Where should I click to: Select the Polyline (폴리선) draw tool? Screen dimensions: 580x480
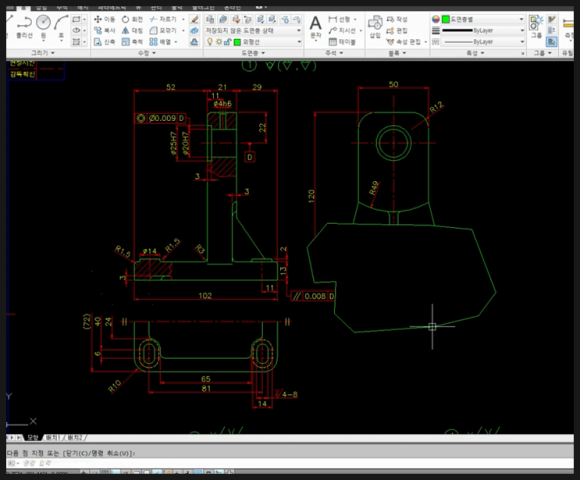24,27
